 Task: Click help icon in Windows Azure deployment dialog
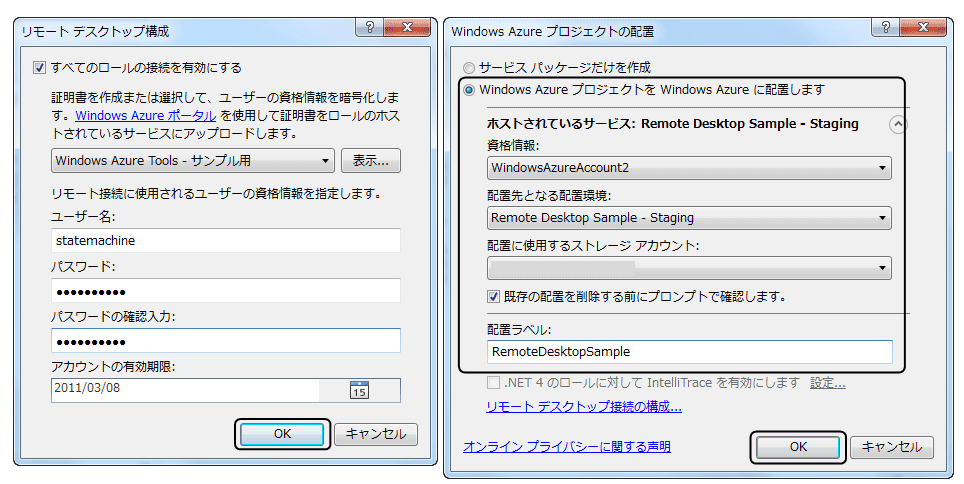[x=885, y=27]
